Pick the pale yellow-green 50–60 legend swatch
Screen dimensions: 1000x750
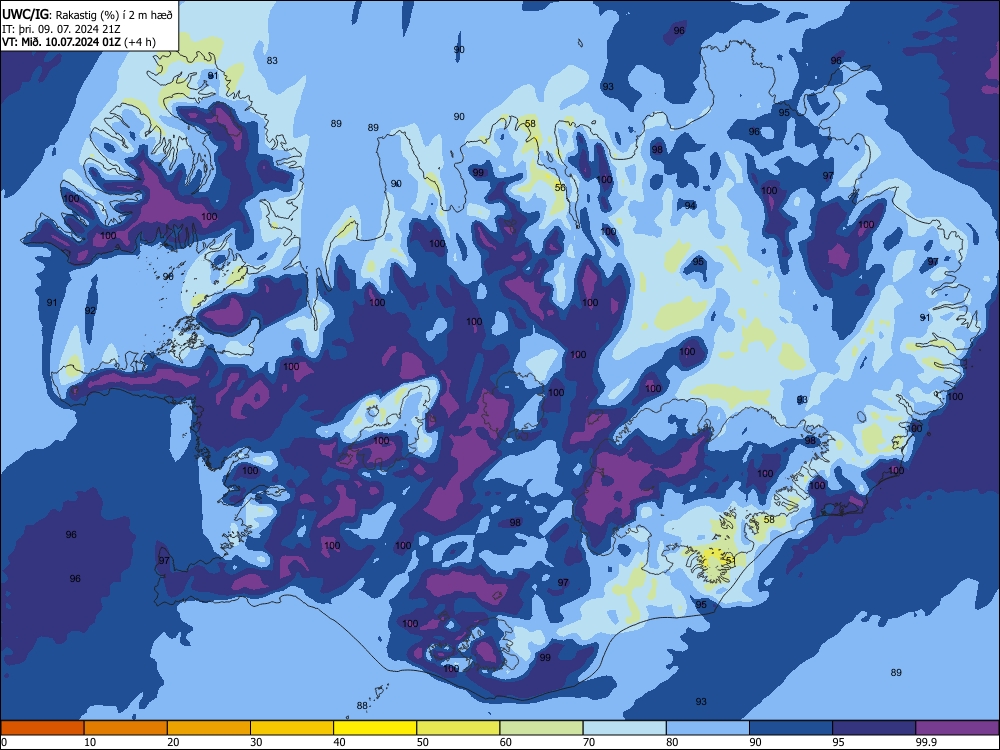pyautogui.click(x=458, y=728)
